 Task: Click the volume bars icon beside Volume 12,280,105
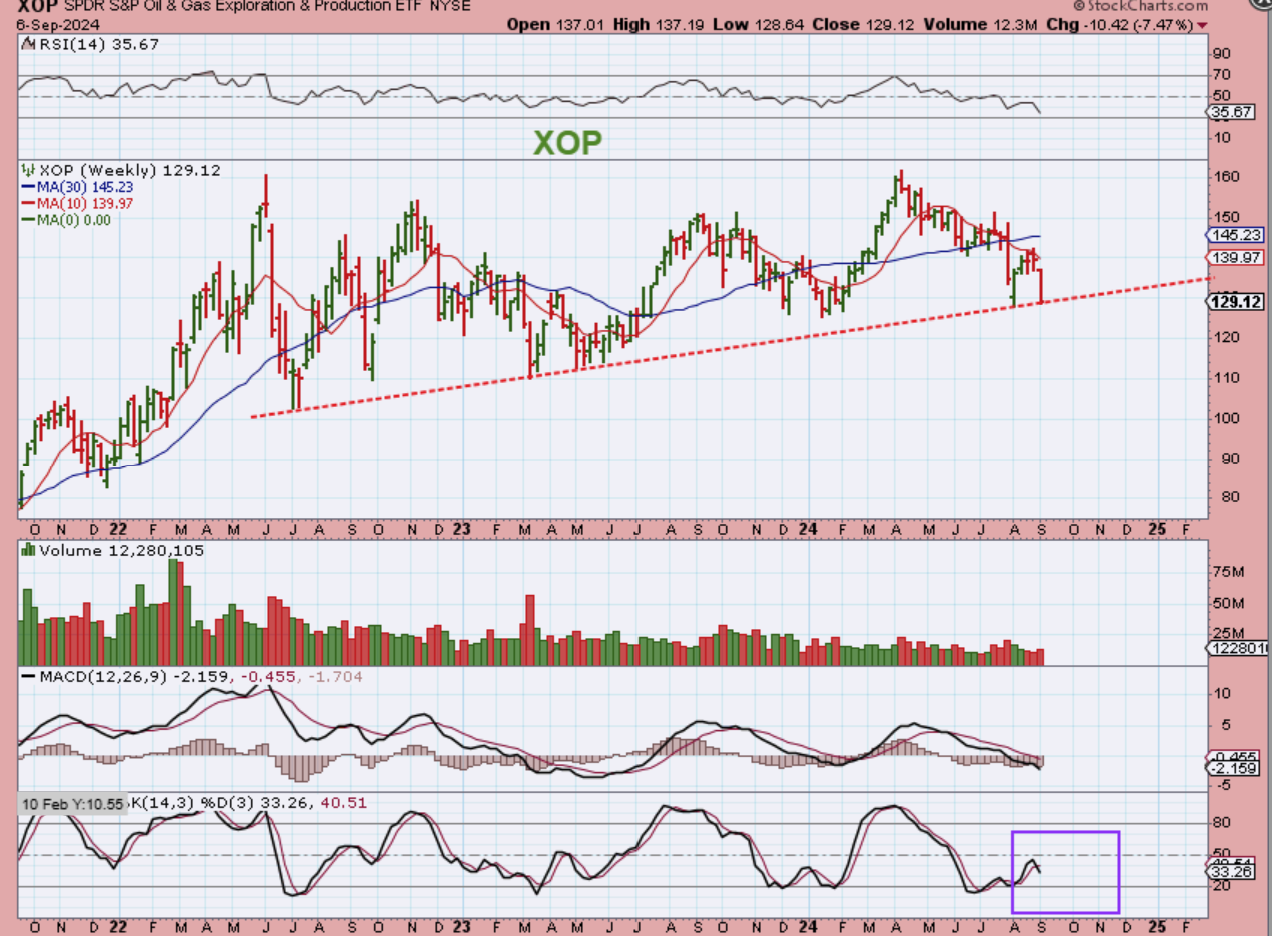(x=27, y=549)
